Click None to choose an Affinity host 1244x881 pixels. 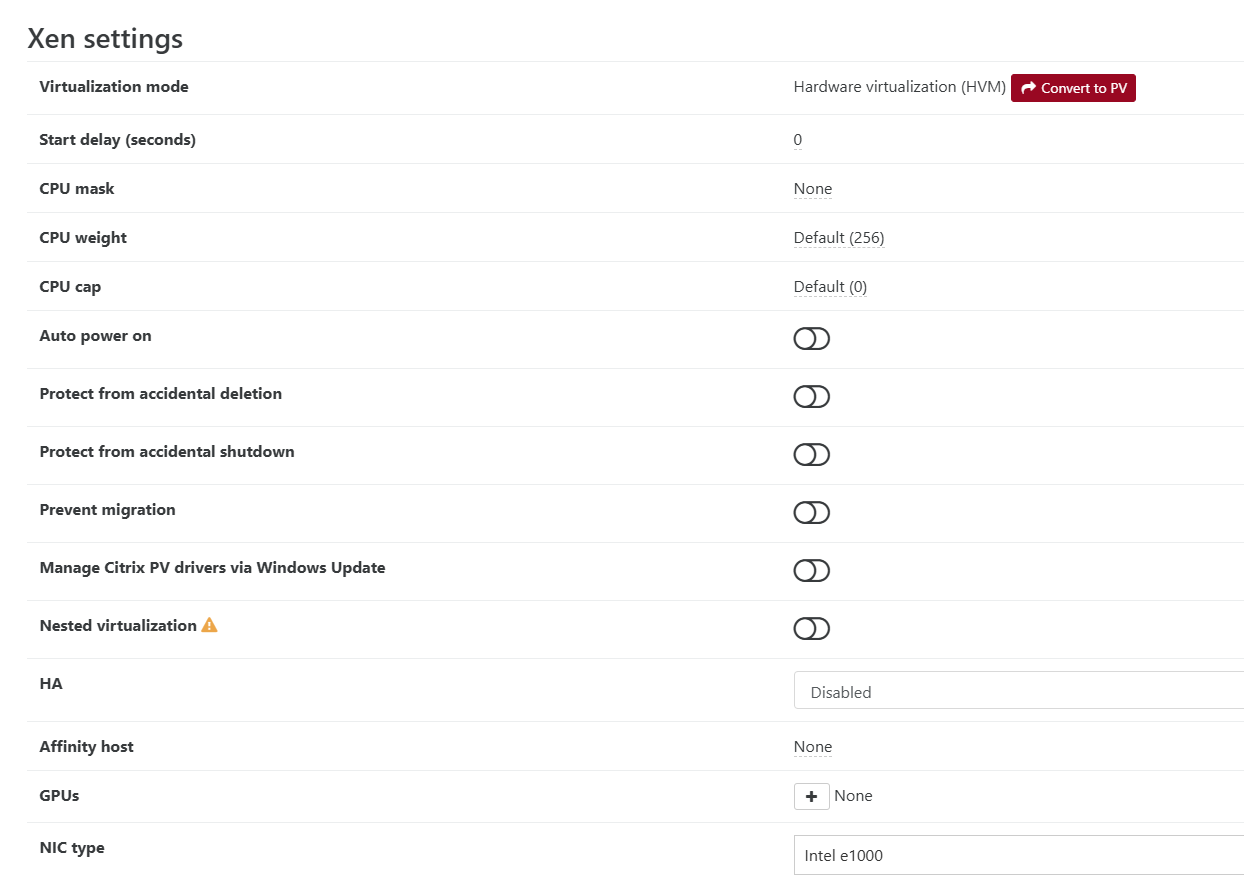click(812, 746)
